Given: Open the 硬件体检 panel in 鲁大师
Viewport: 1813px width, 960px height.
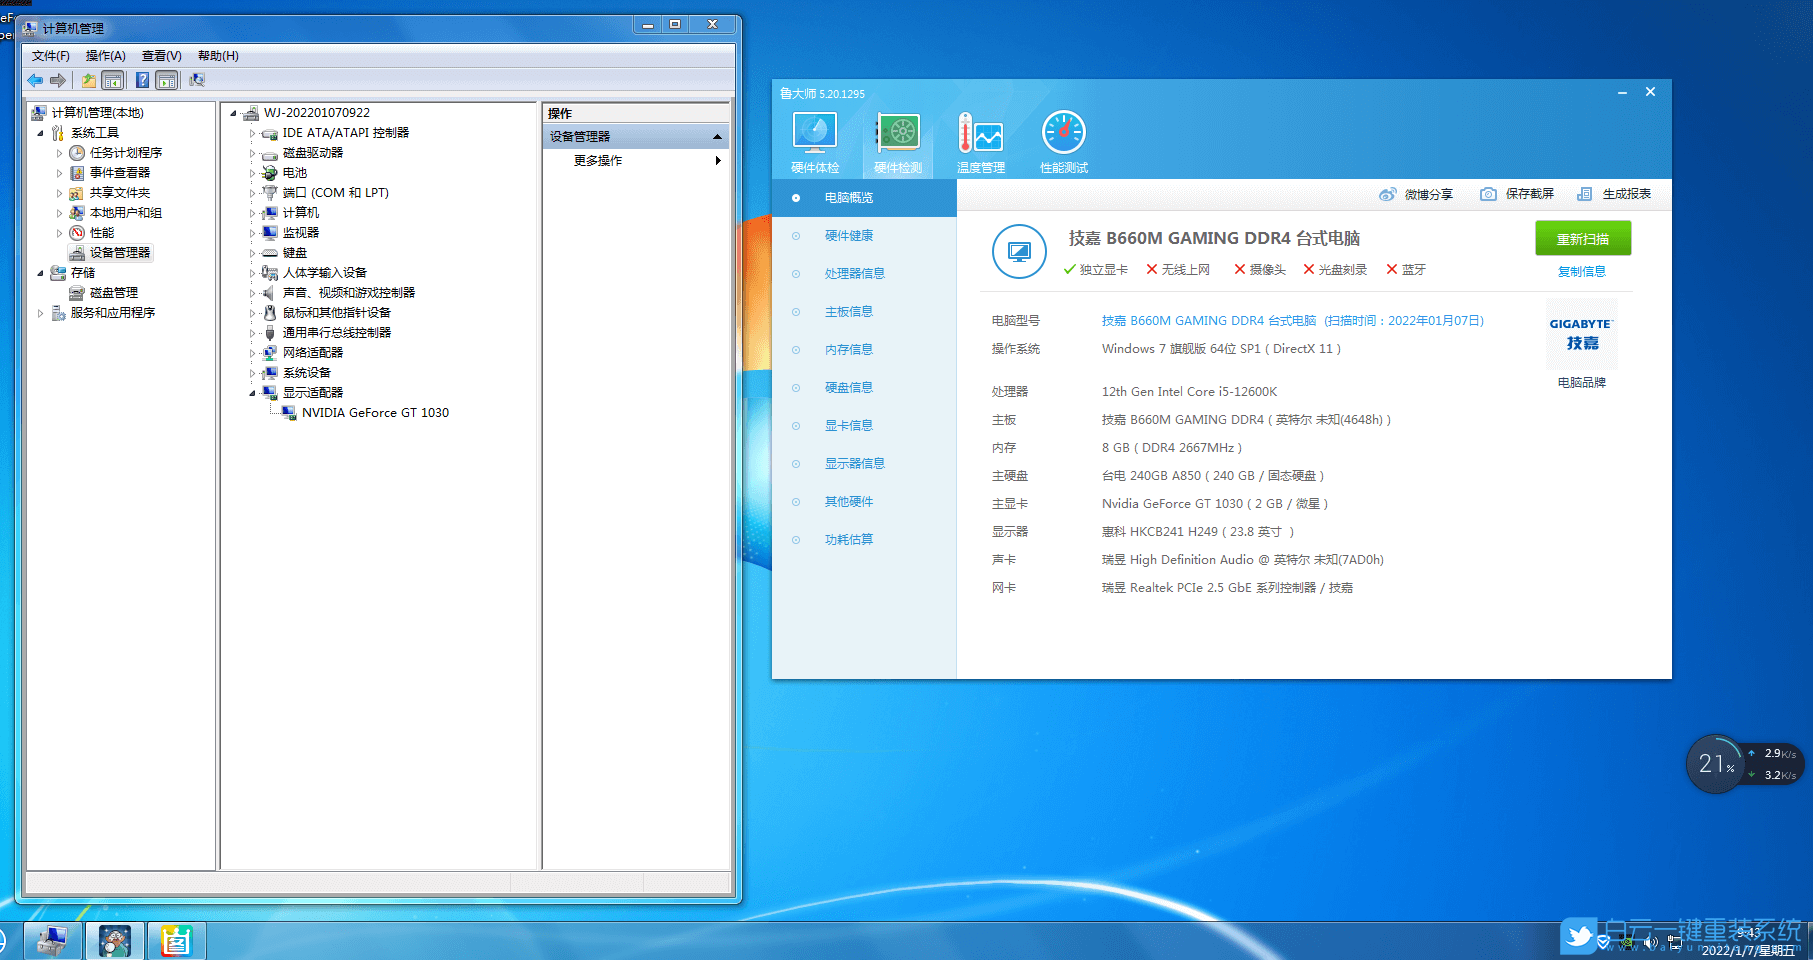Looking at the screenshot, I should click(x=815, y=140).
